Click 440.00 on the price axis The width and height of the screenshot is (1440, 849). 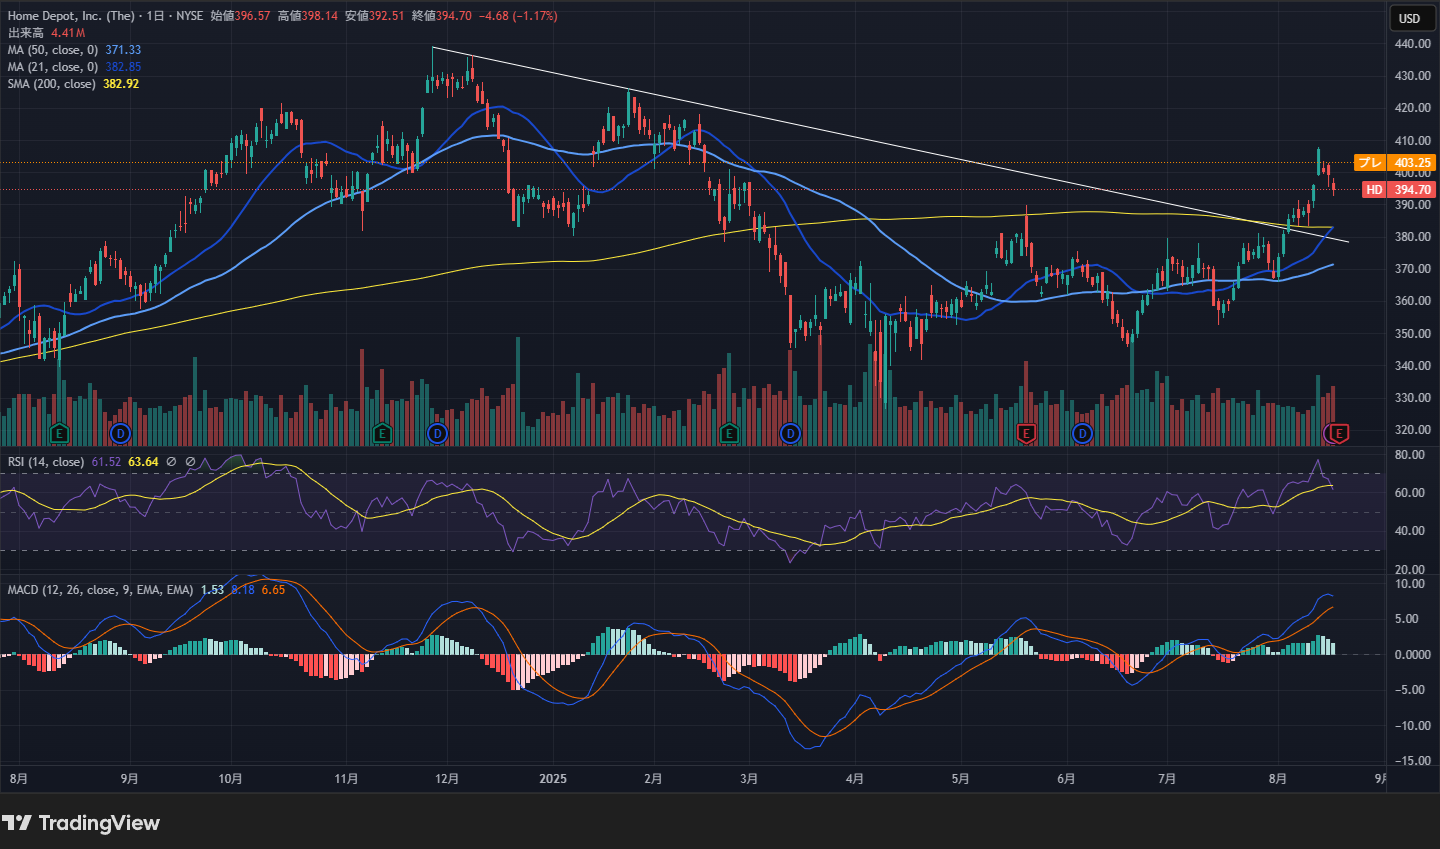pos(1413,44)
